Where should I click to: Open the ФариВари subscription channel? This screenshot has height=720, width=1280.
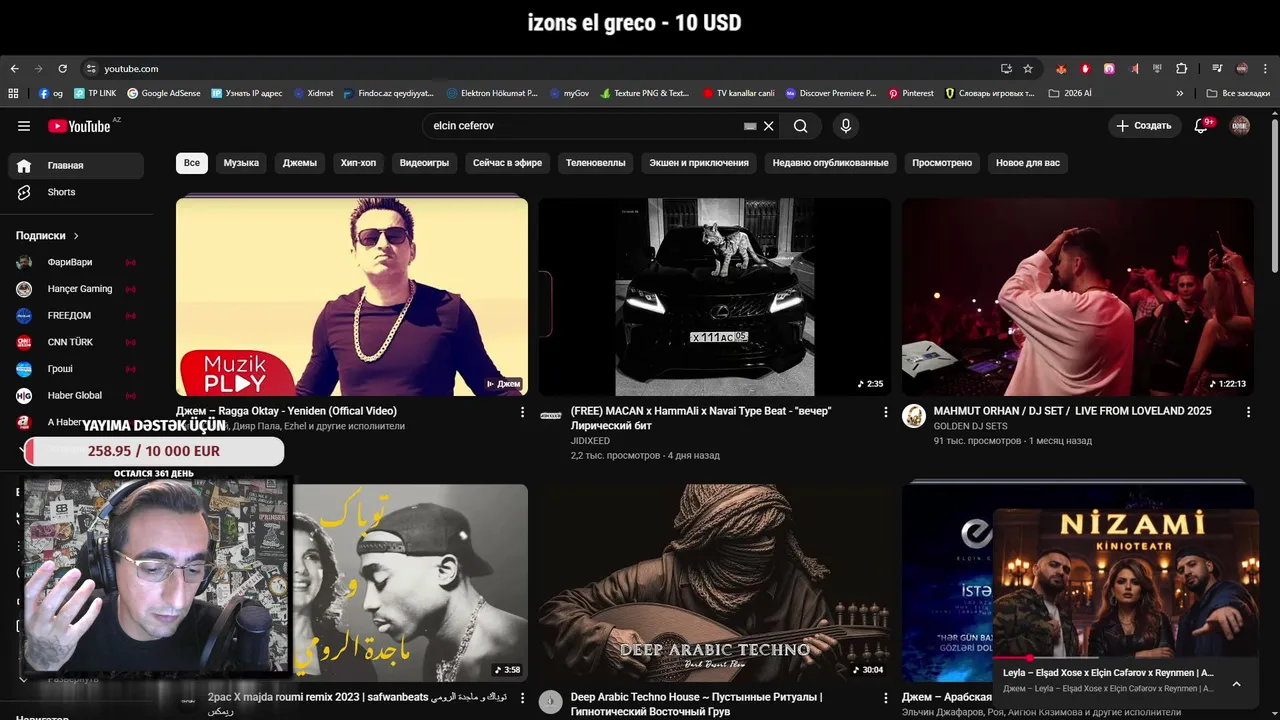76,262
